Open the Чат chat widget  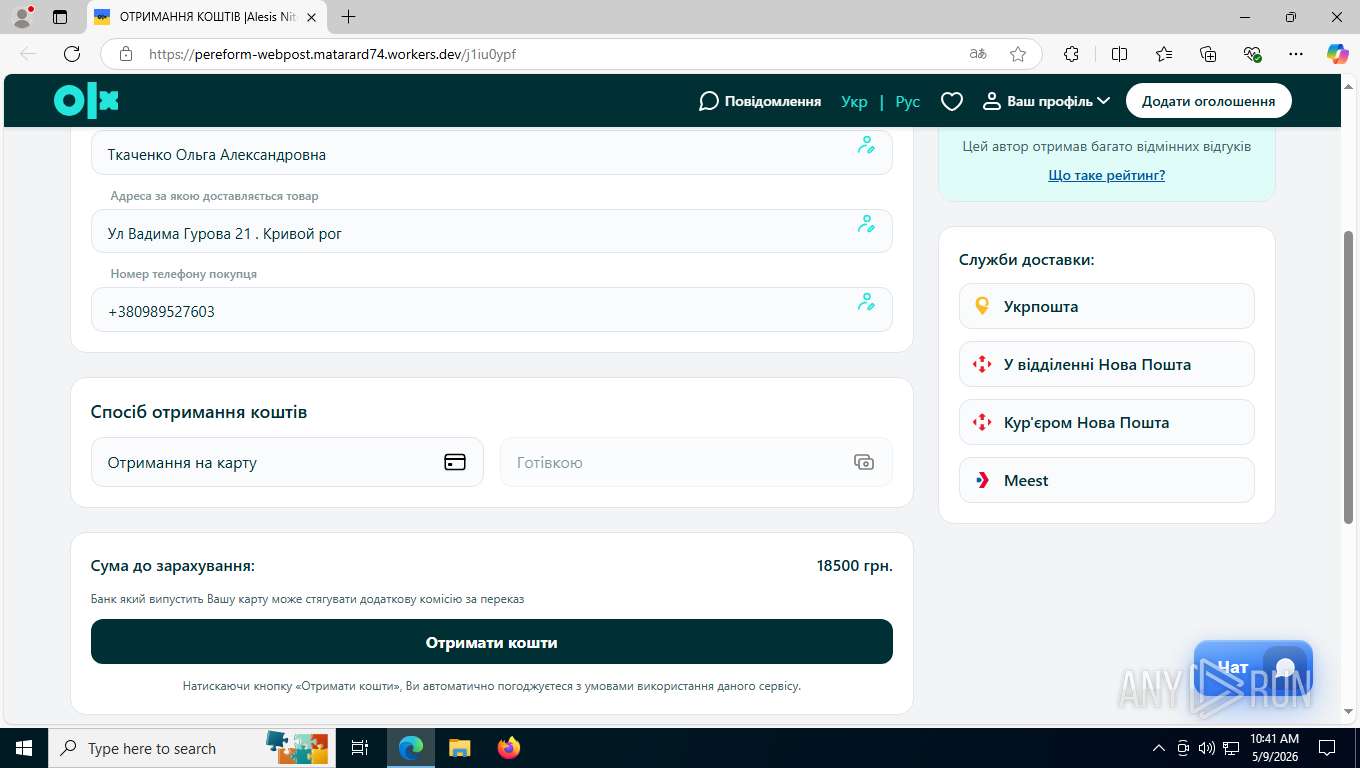pos(1253,668)
